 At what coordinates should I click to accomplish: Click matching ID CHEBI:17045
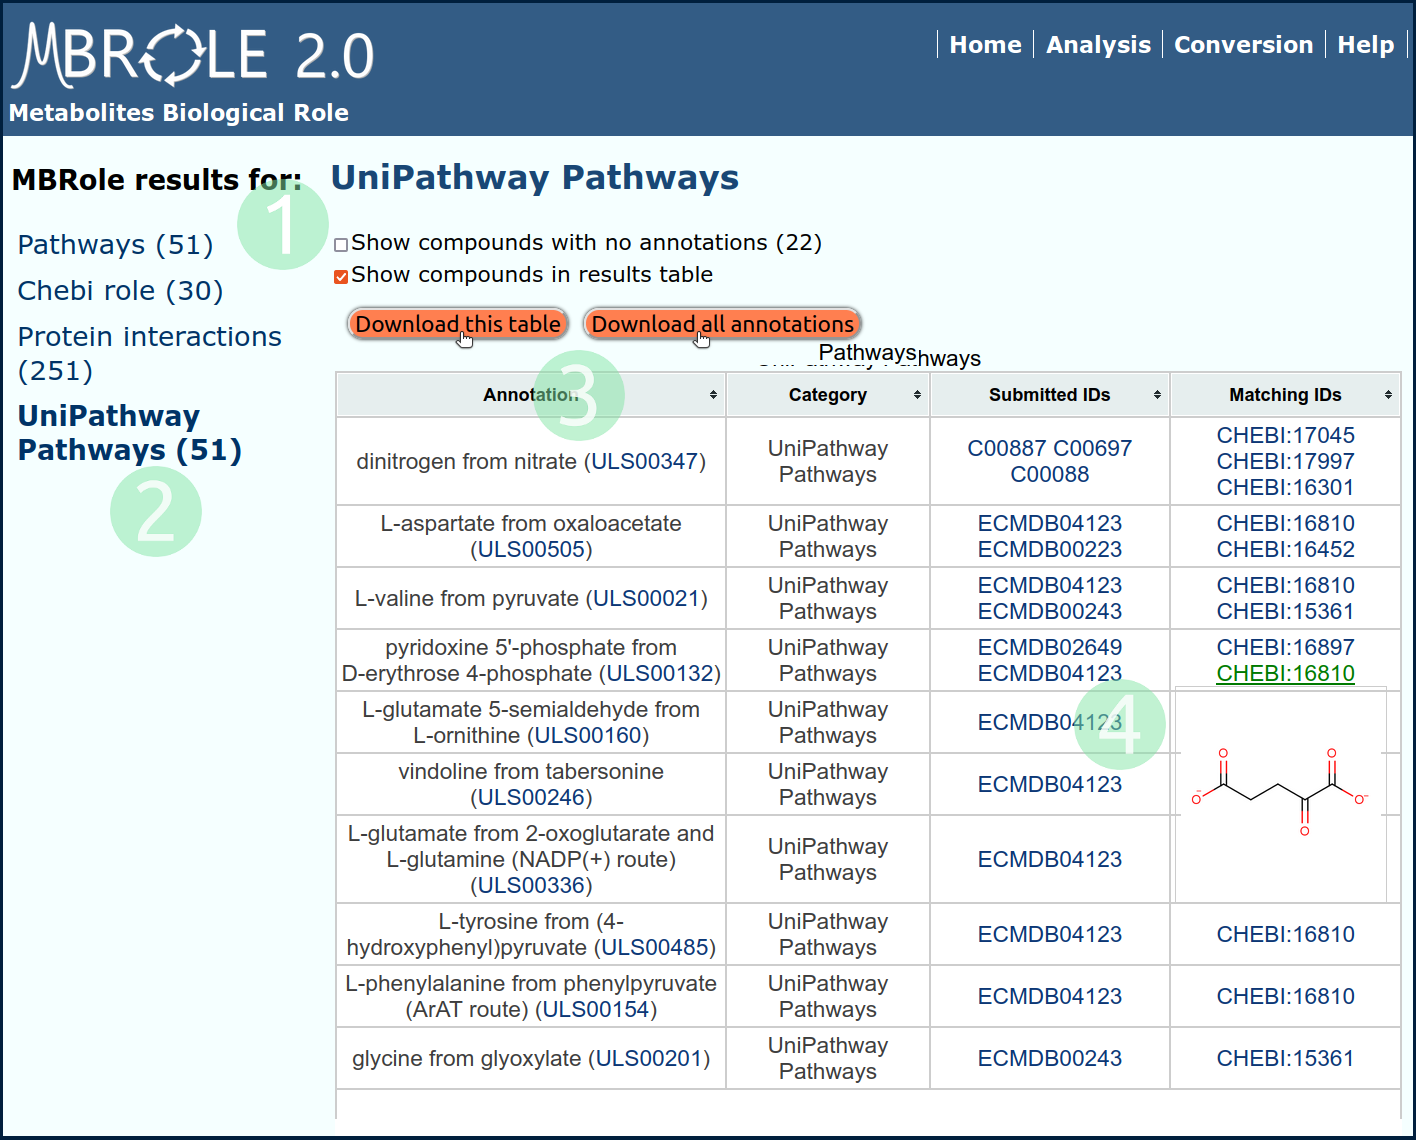(1285, 435)
